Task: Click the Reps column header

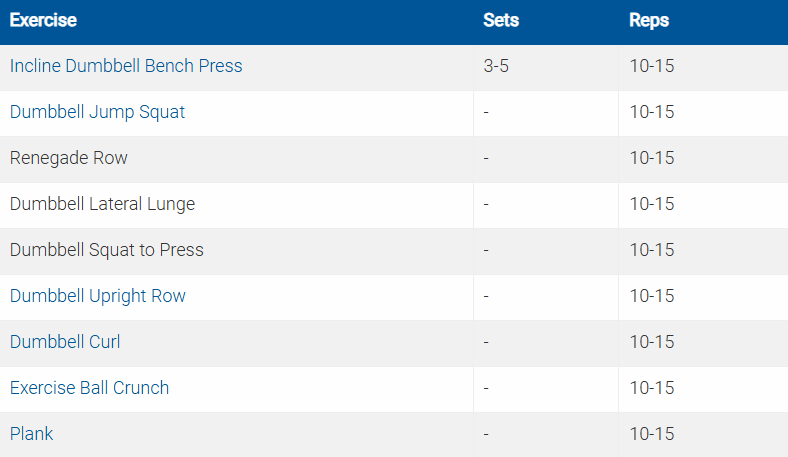Action: coord(649,20)
